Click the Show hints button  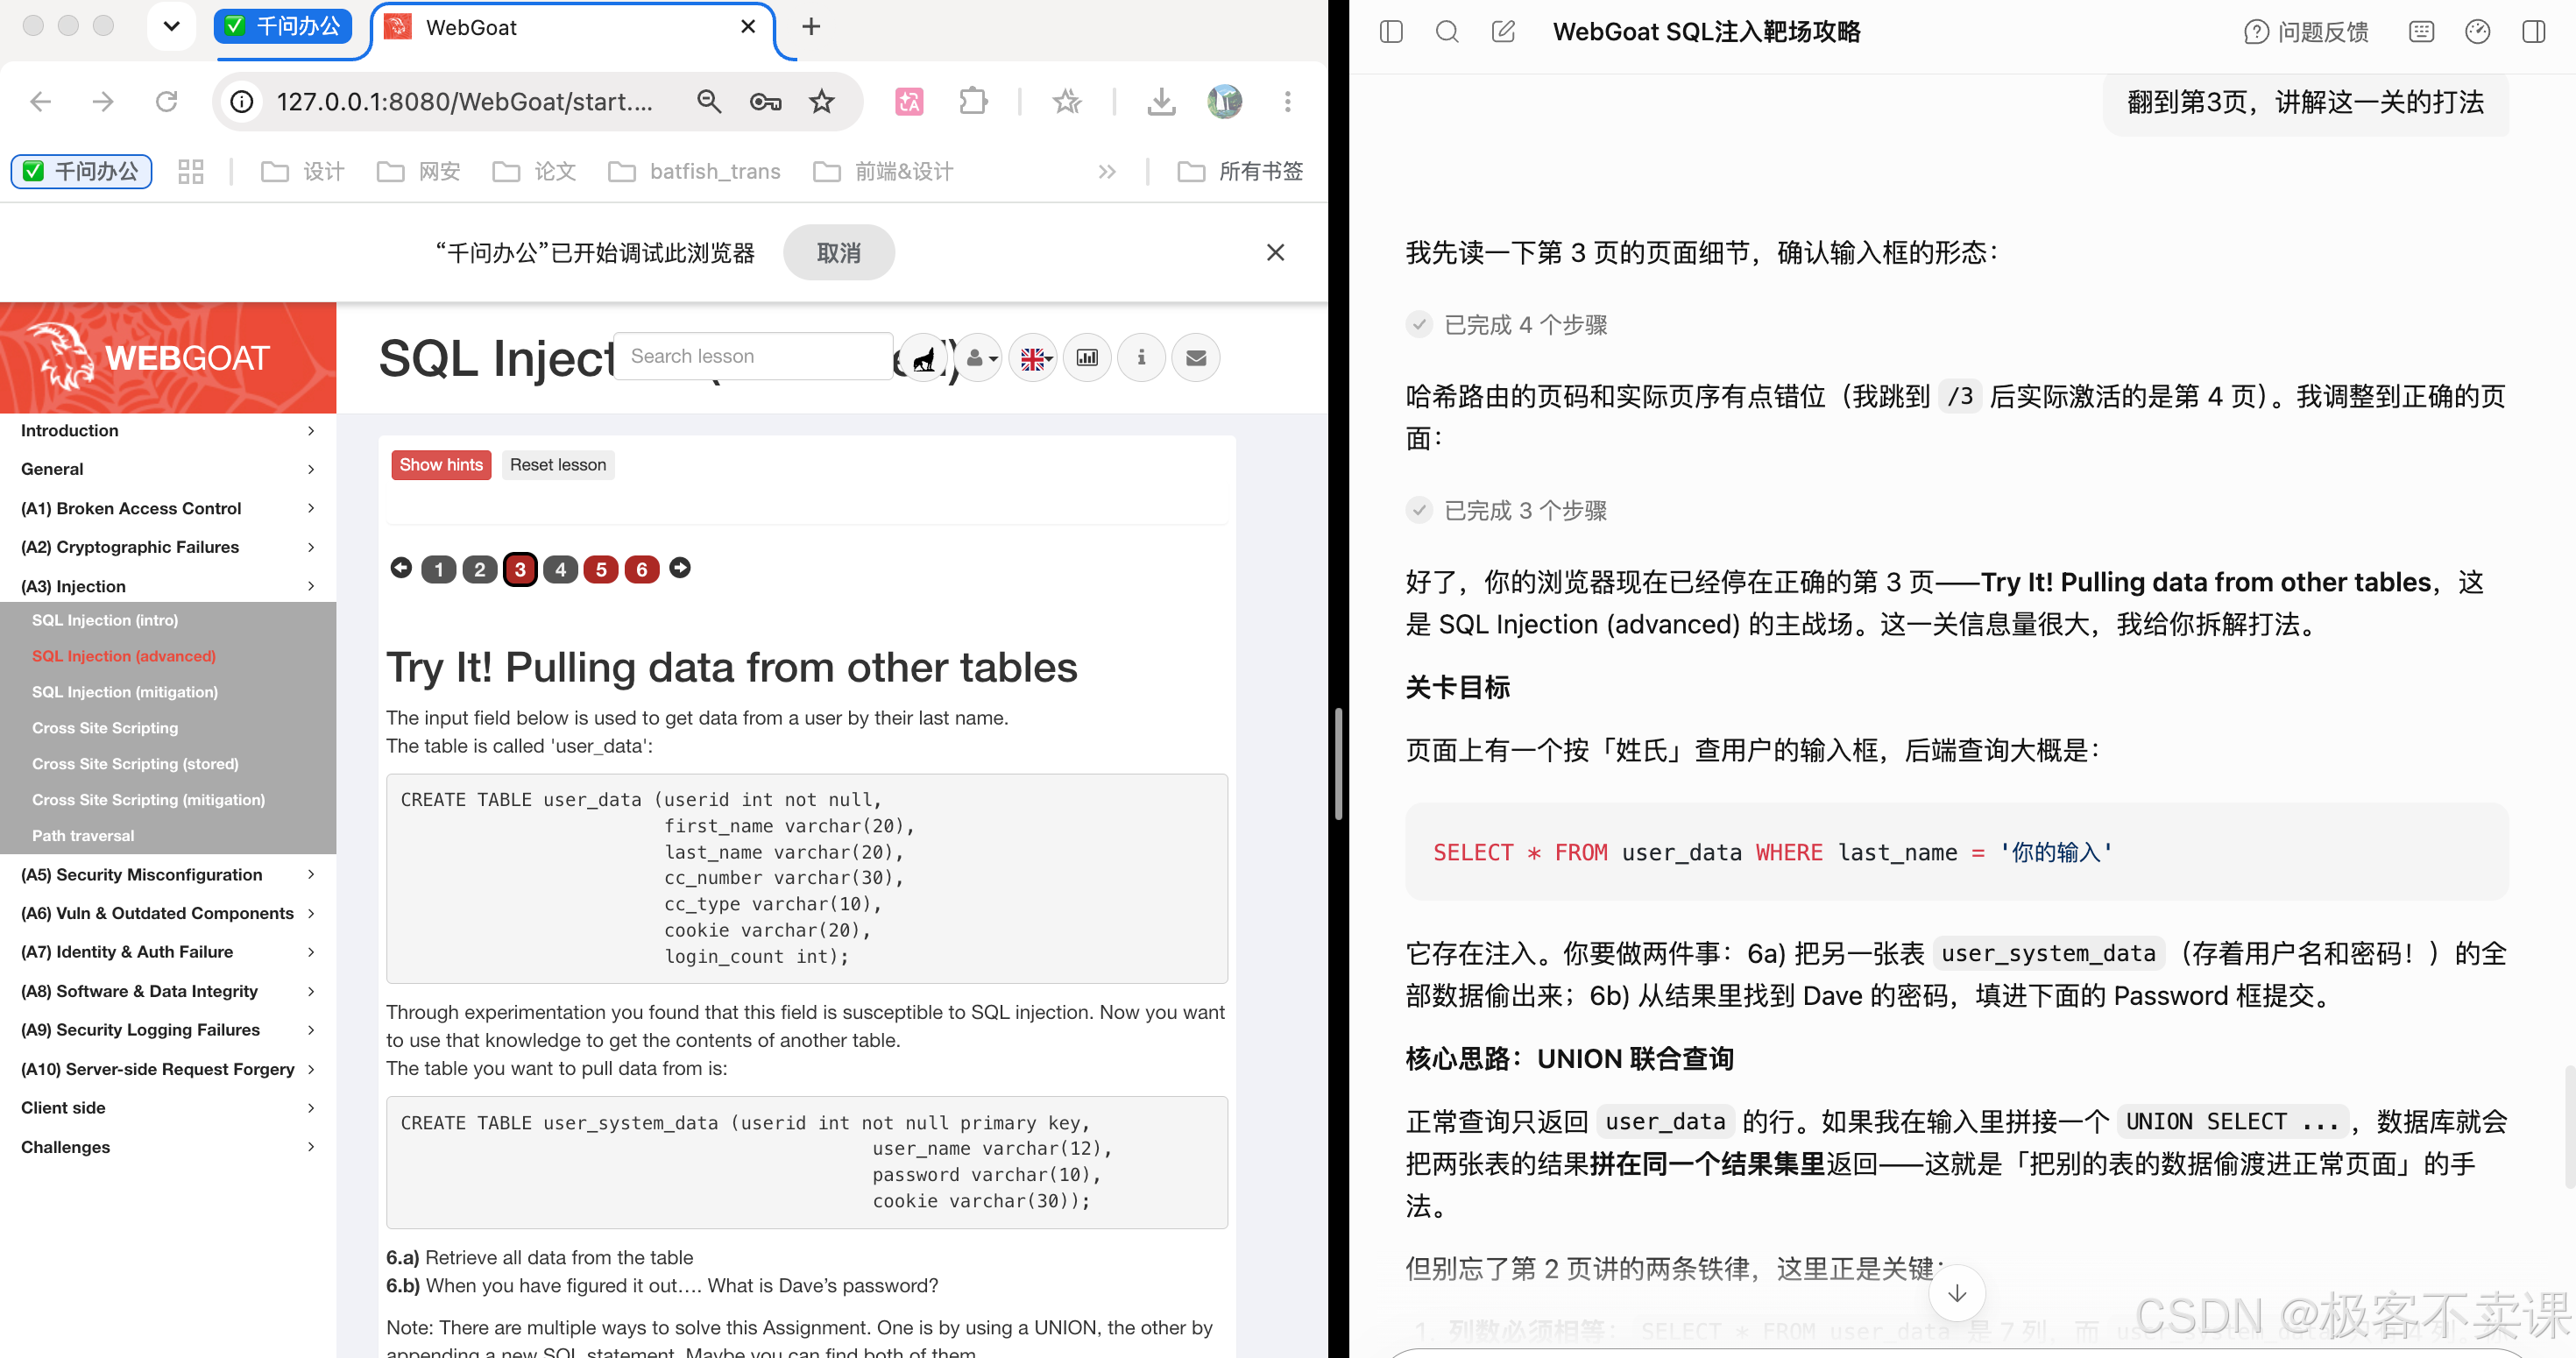point(441,465)
